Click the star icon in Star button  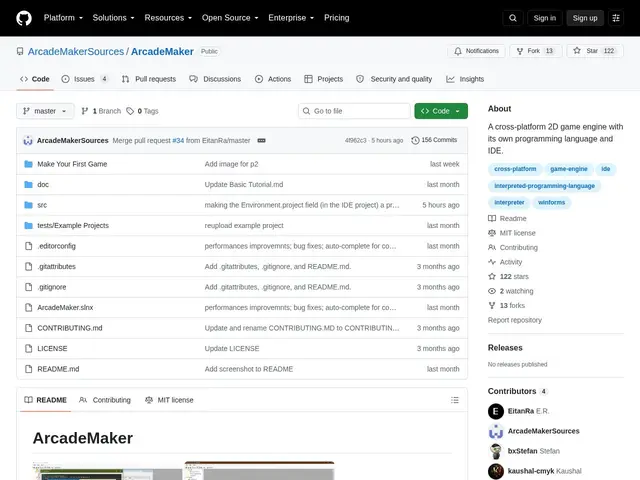coord(577,51)
